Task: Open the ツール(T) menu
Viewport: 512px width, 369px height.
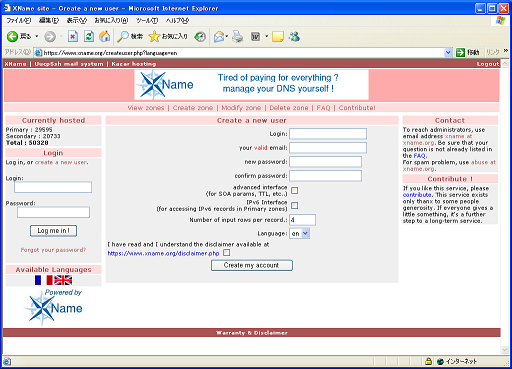Action: coord(147,21)
